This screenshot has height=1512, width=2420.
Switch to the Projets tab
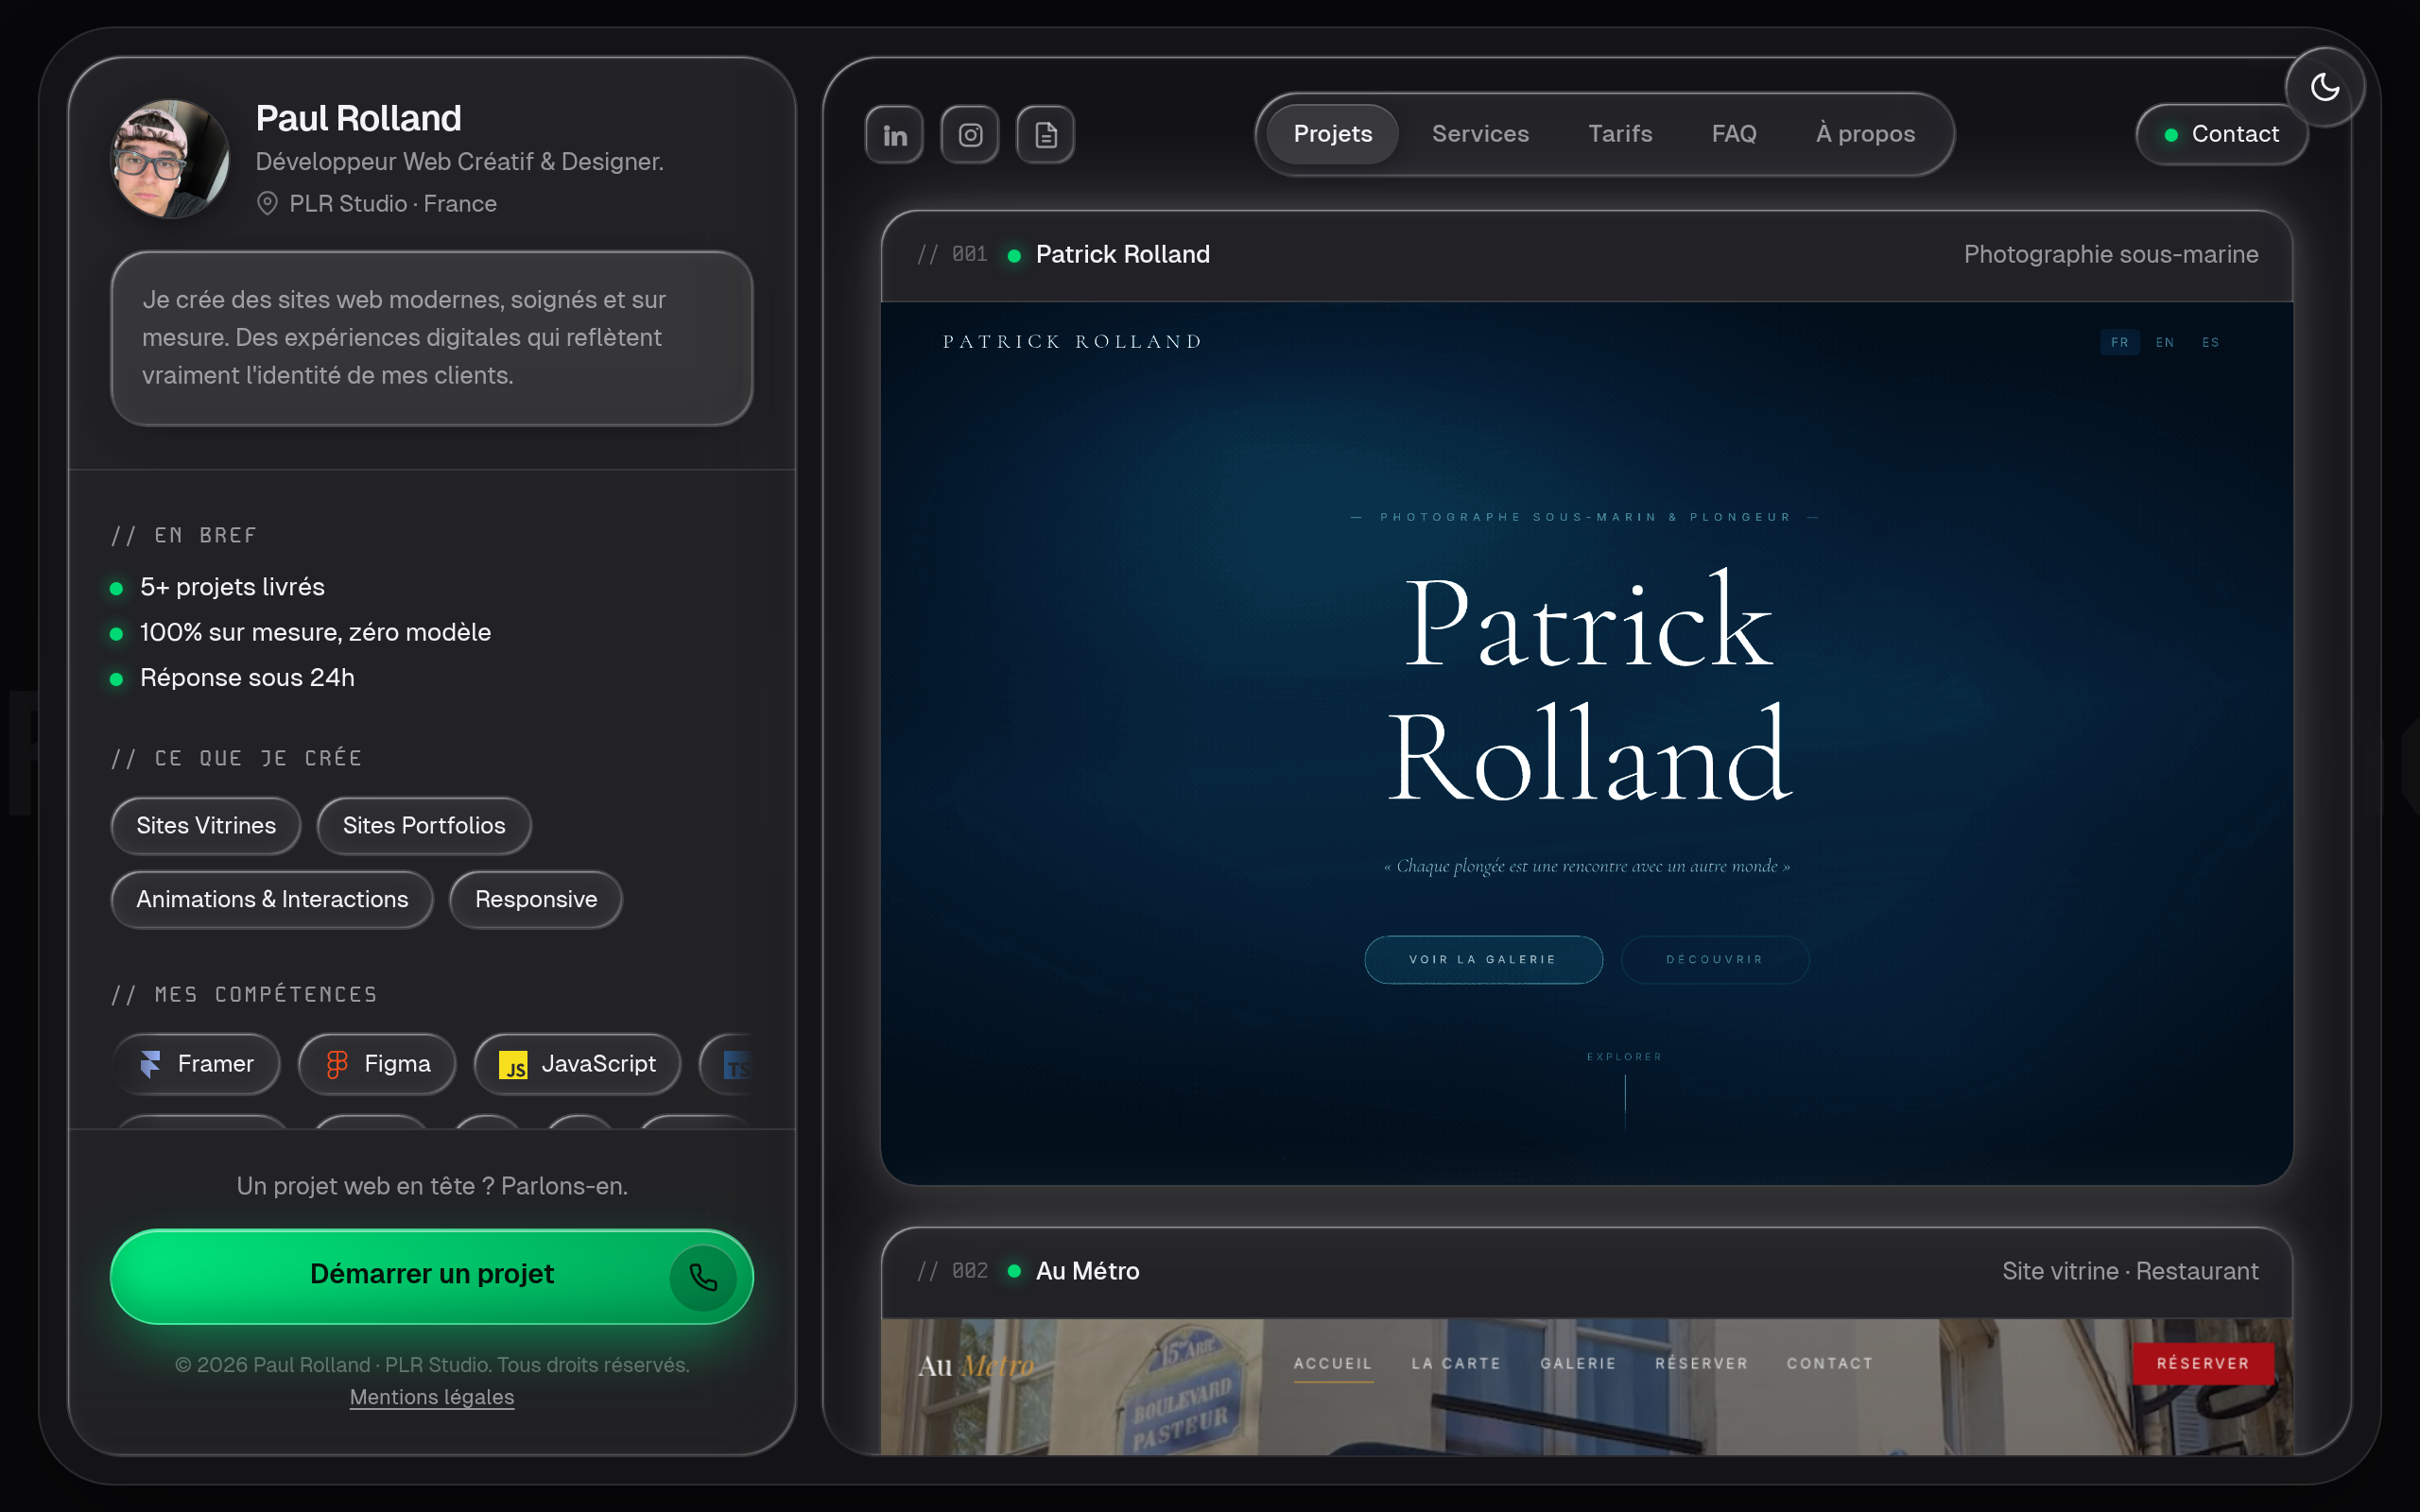(1332, 134)
